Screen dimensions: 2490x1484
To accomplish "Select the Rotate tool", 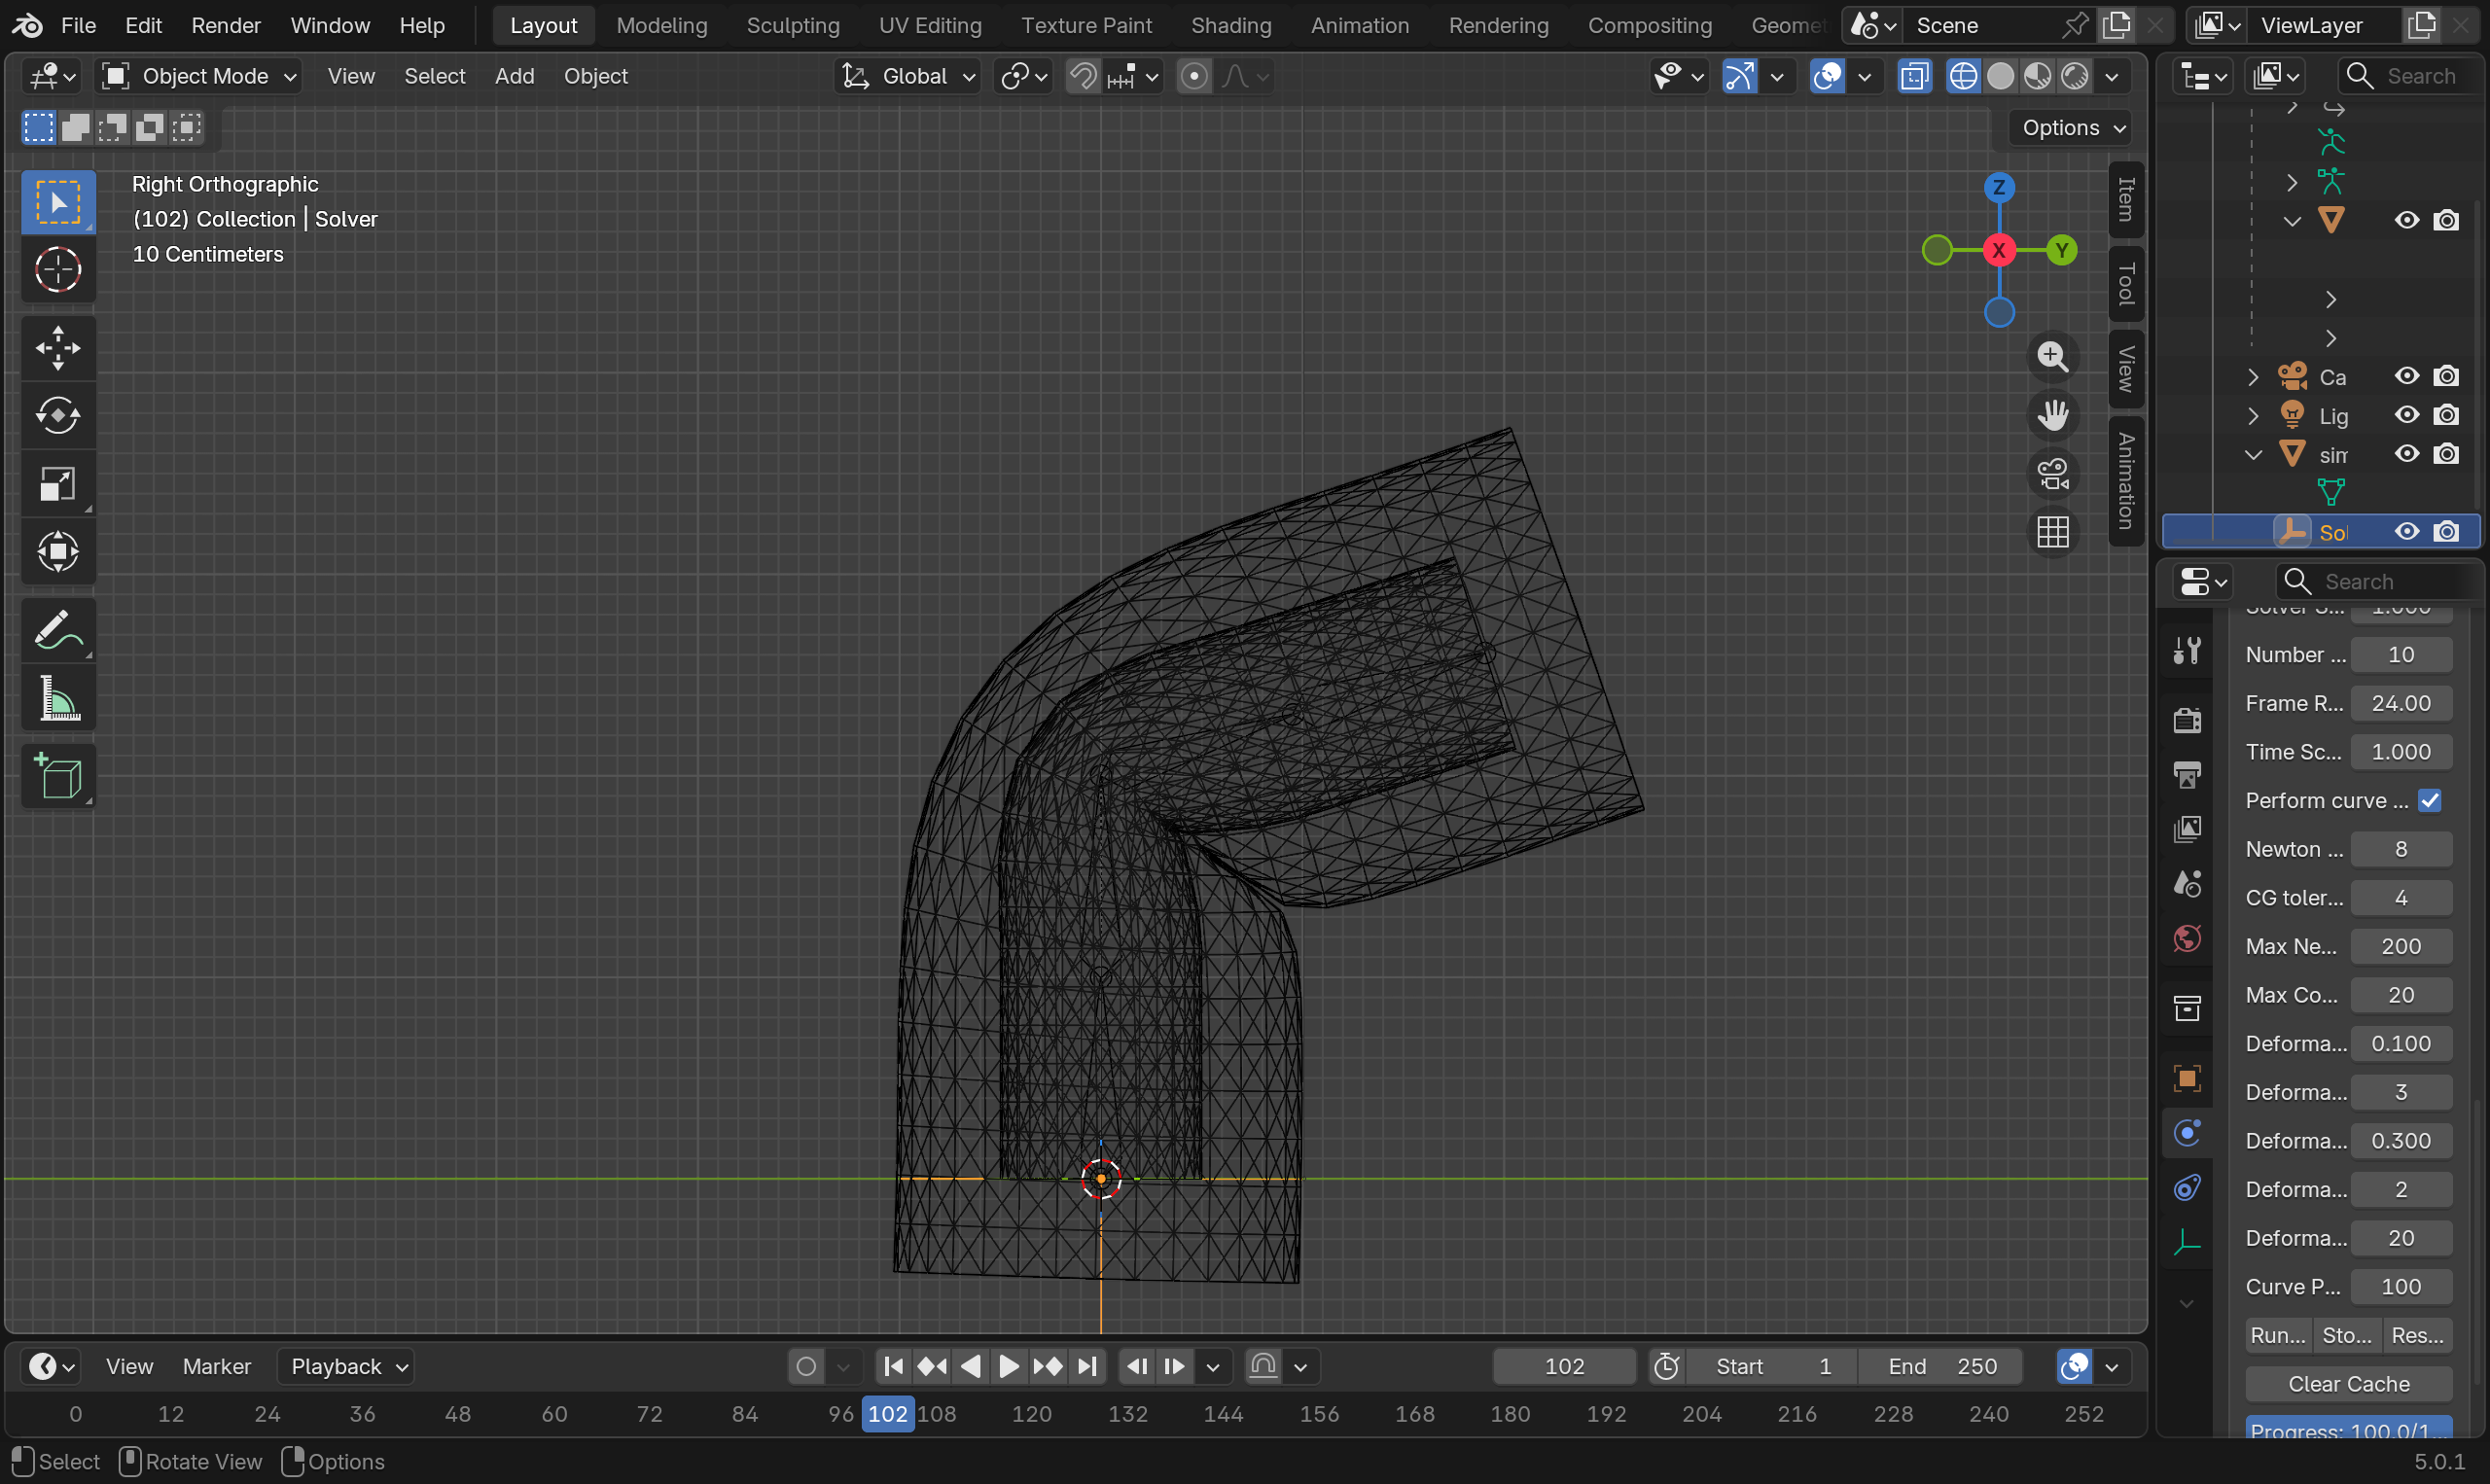I will pos(58,416).
